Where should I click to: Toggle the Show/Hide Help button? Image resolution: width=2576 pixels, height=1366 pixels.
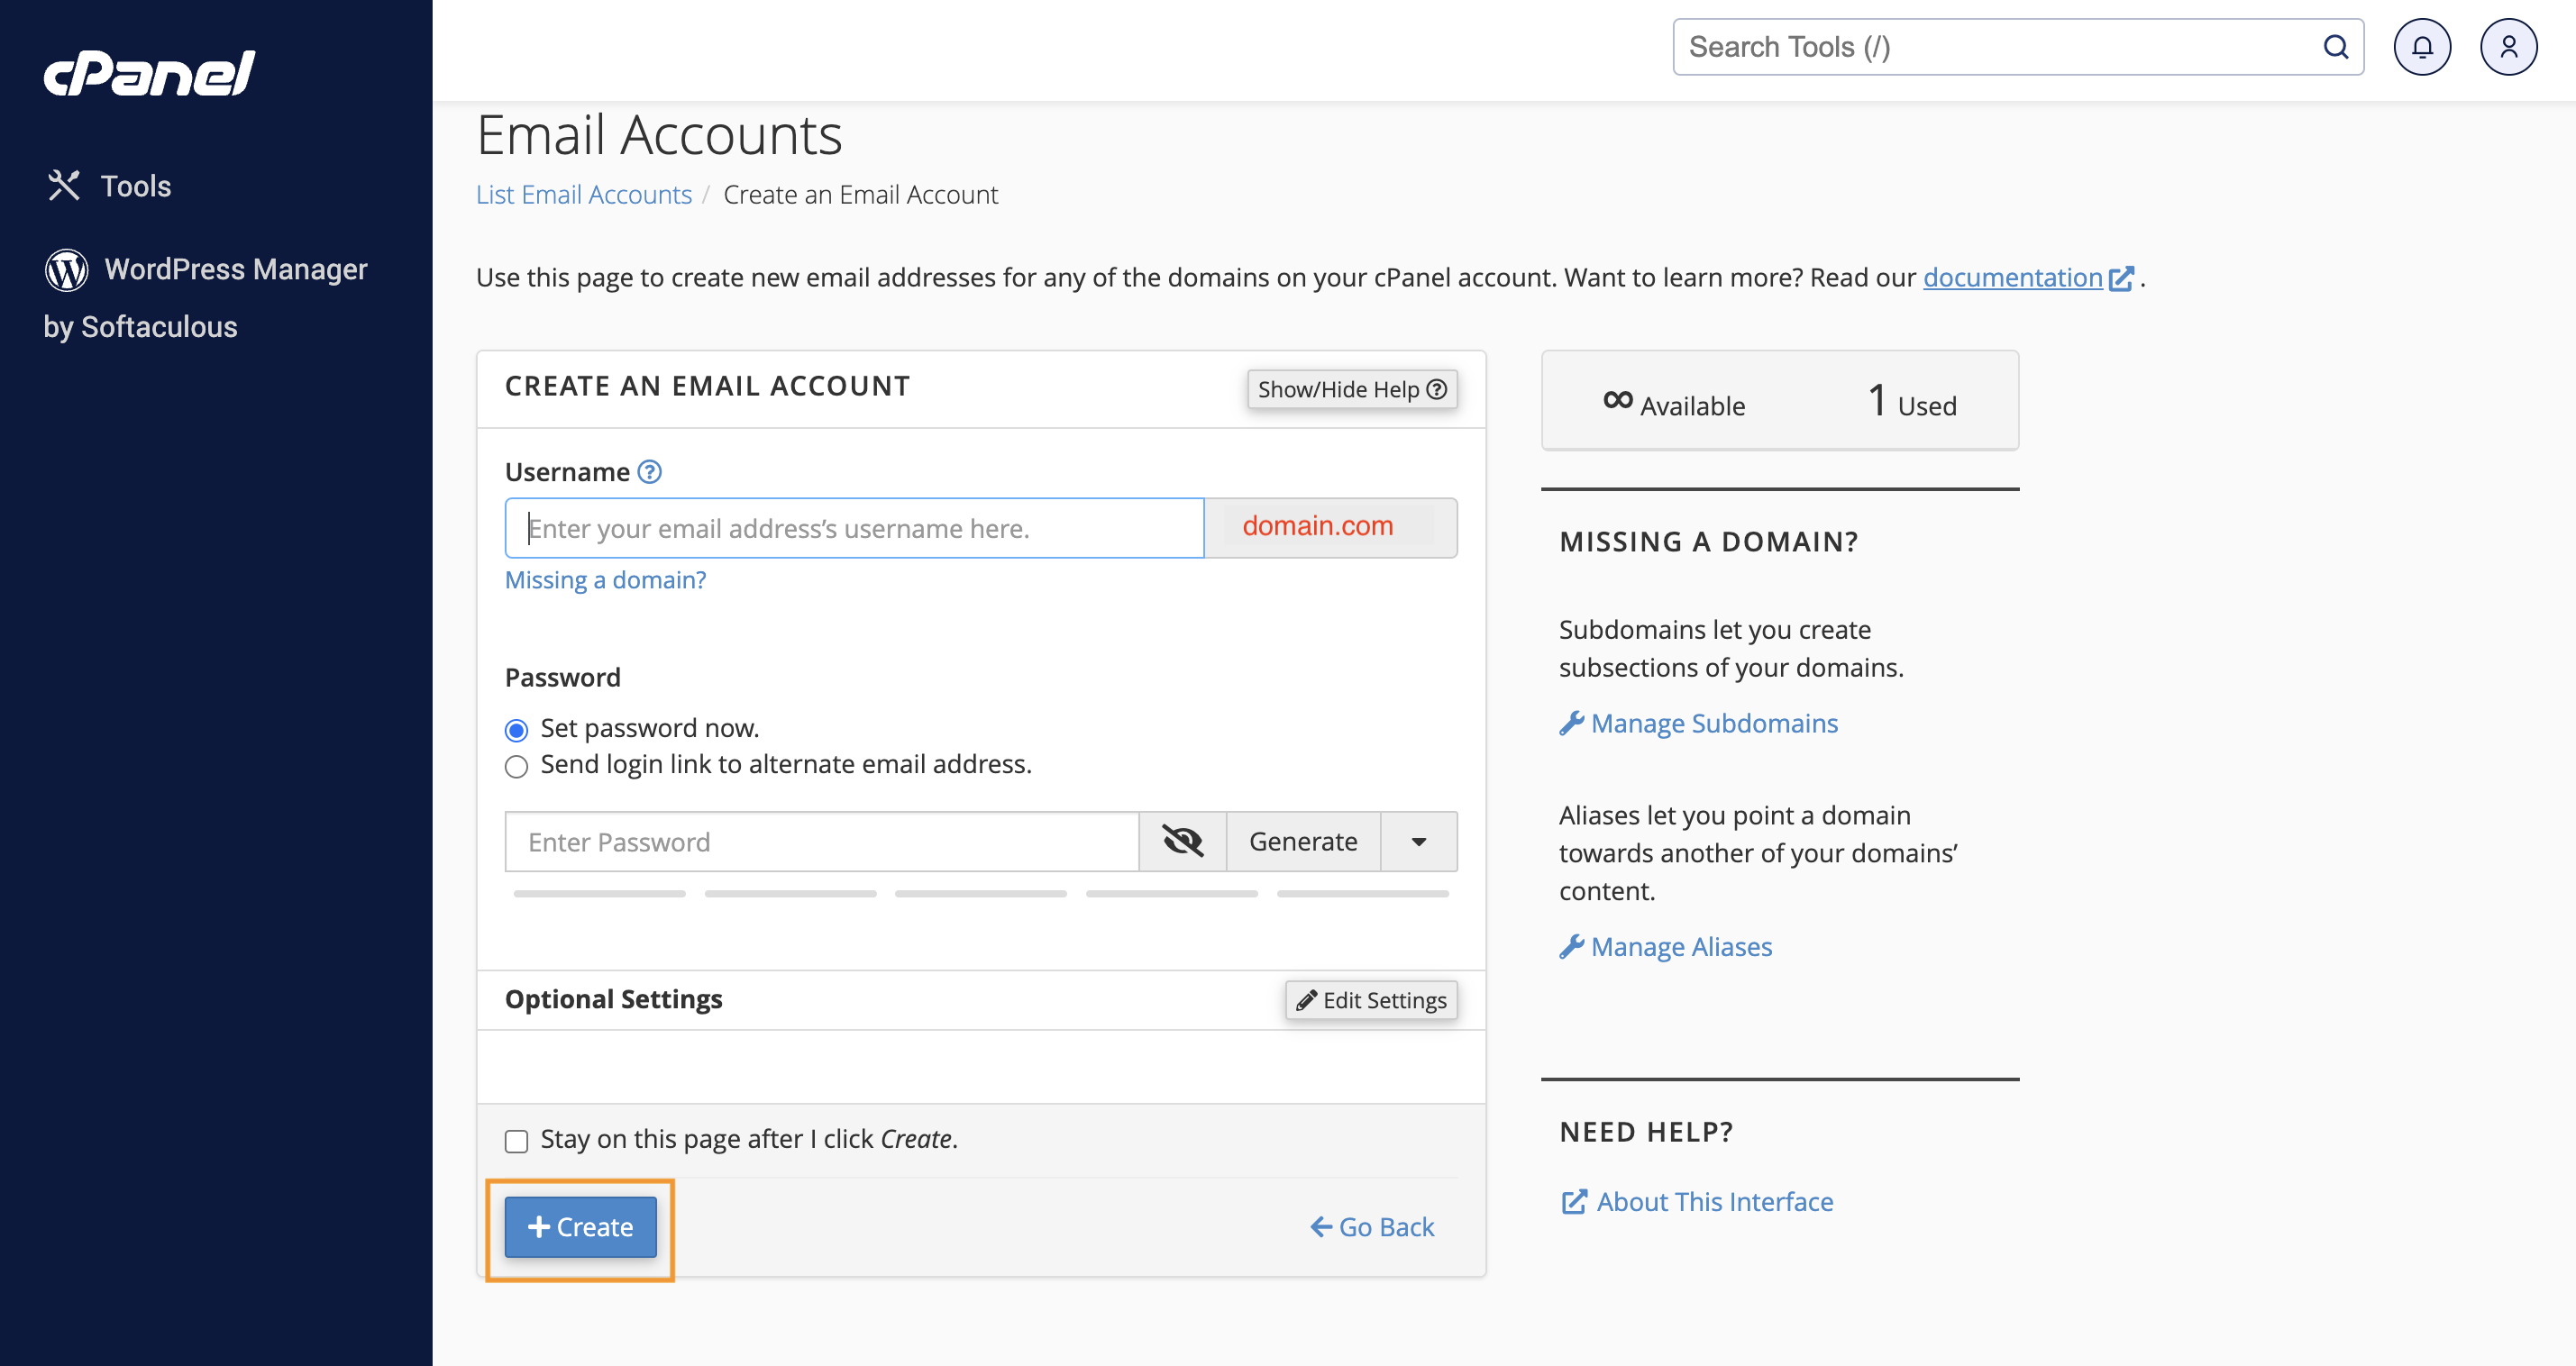point(1351,389)
